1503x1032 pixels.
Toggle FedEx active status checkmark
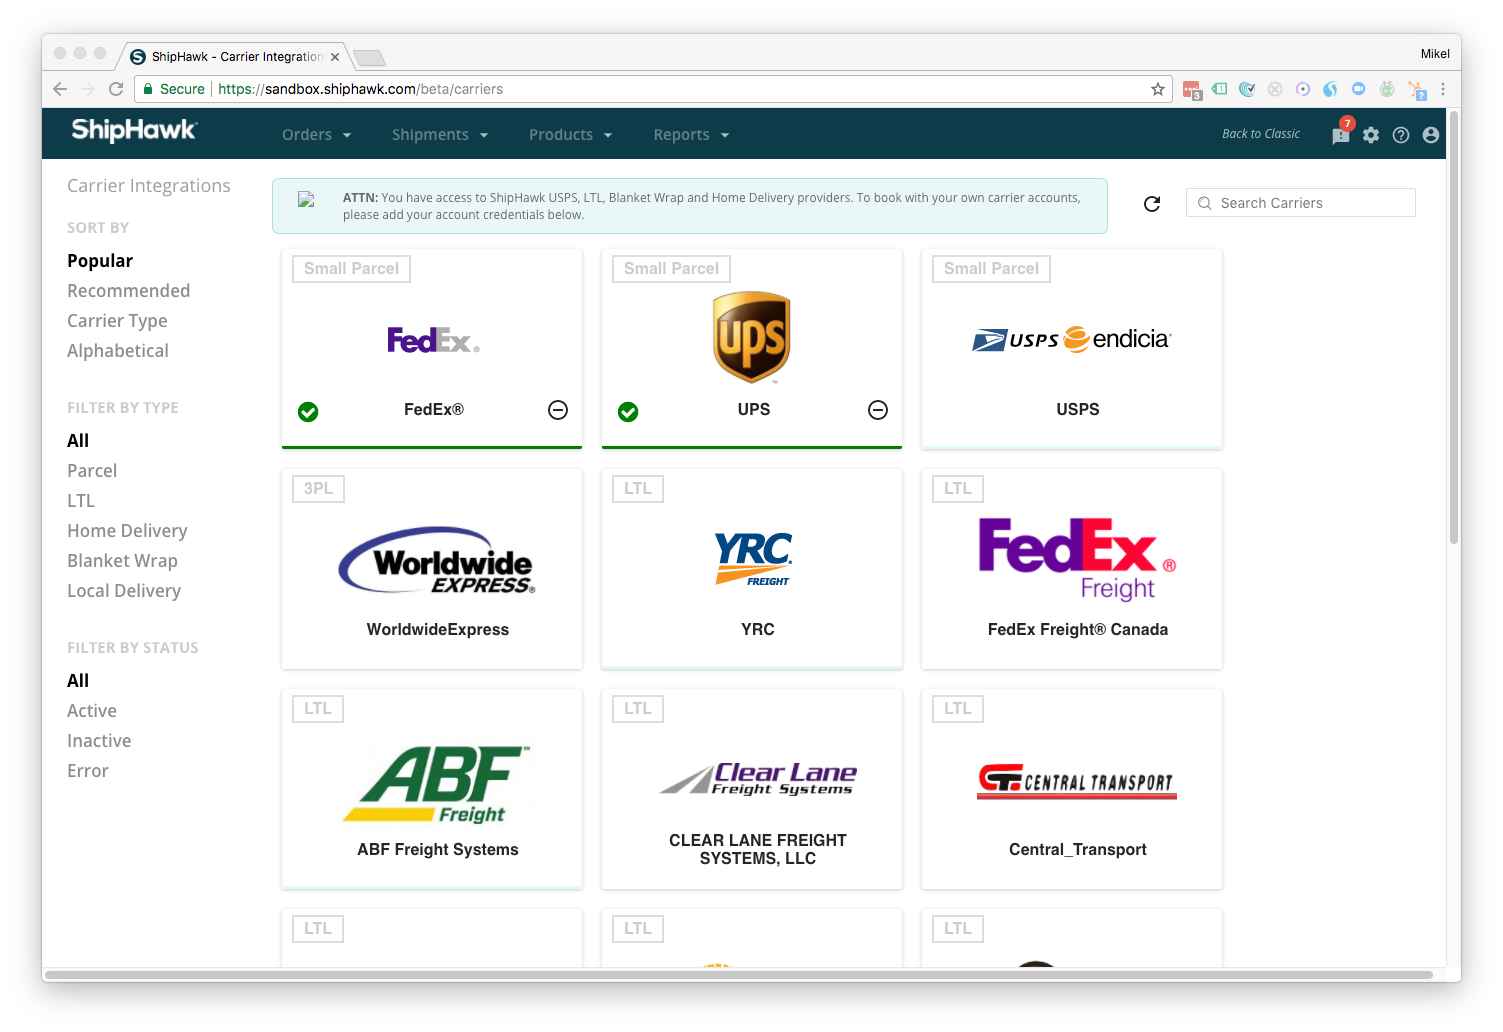click(308, 411)
